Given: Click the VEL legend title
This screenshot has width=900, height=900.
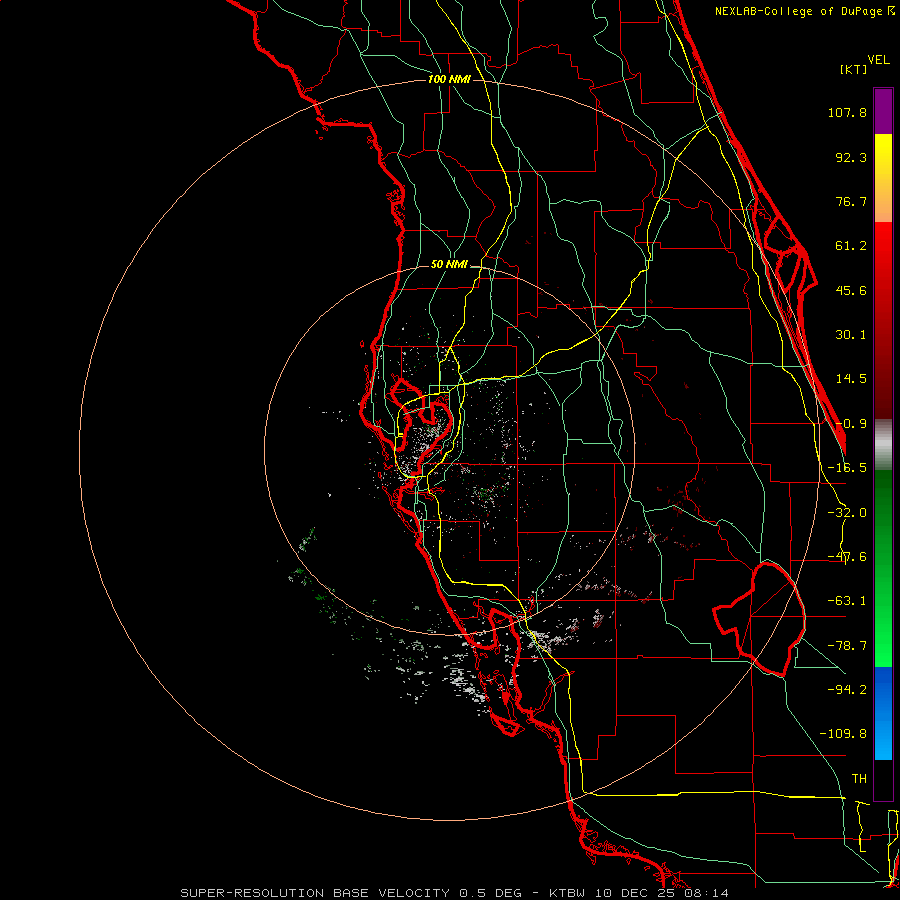Looking at the screenshot, I should pos(879,60).
